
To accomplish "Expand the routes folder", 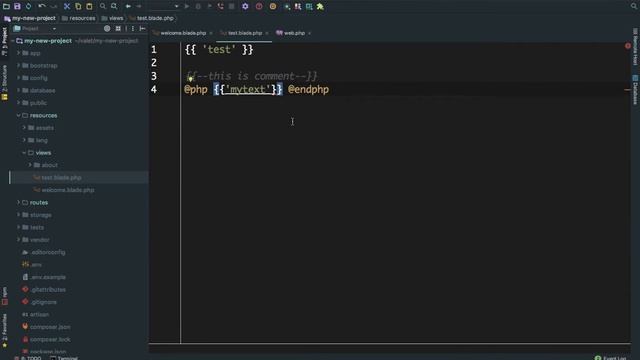I will pyautogui.click(x=18, y=202).
